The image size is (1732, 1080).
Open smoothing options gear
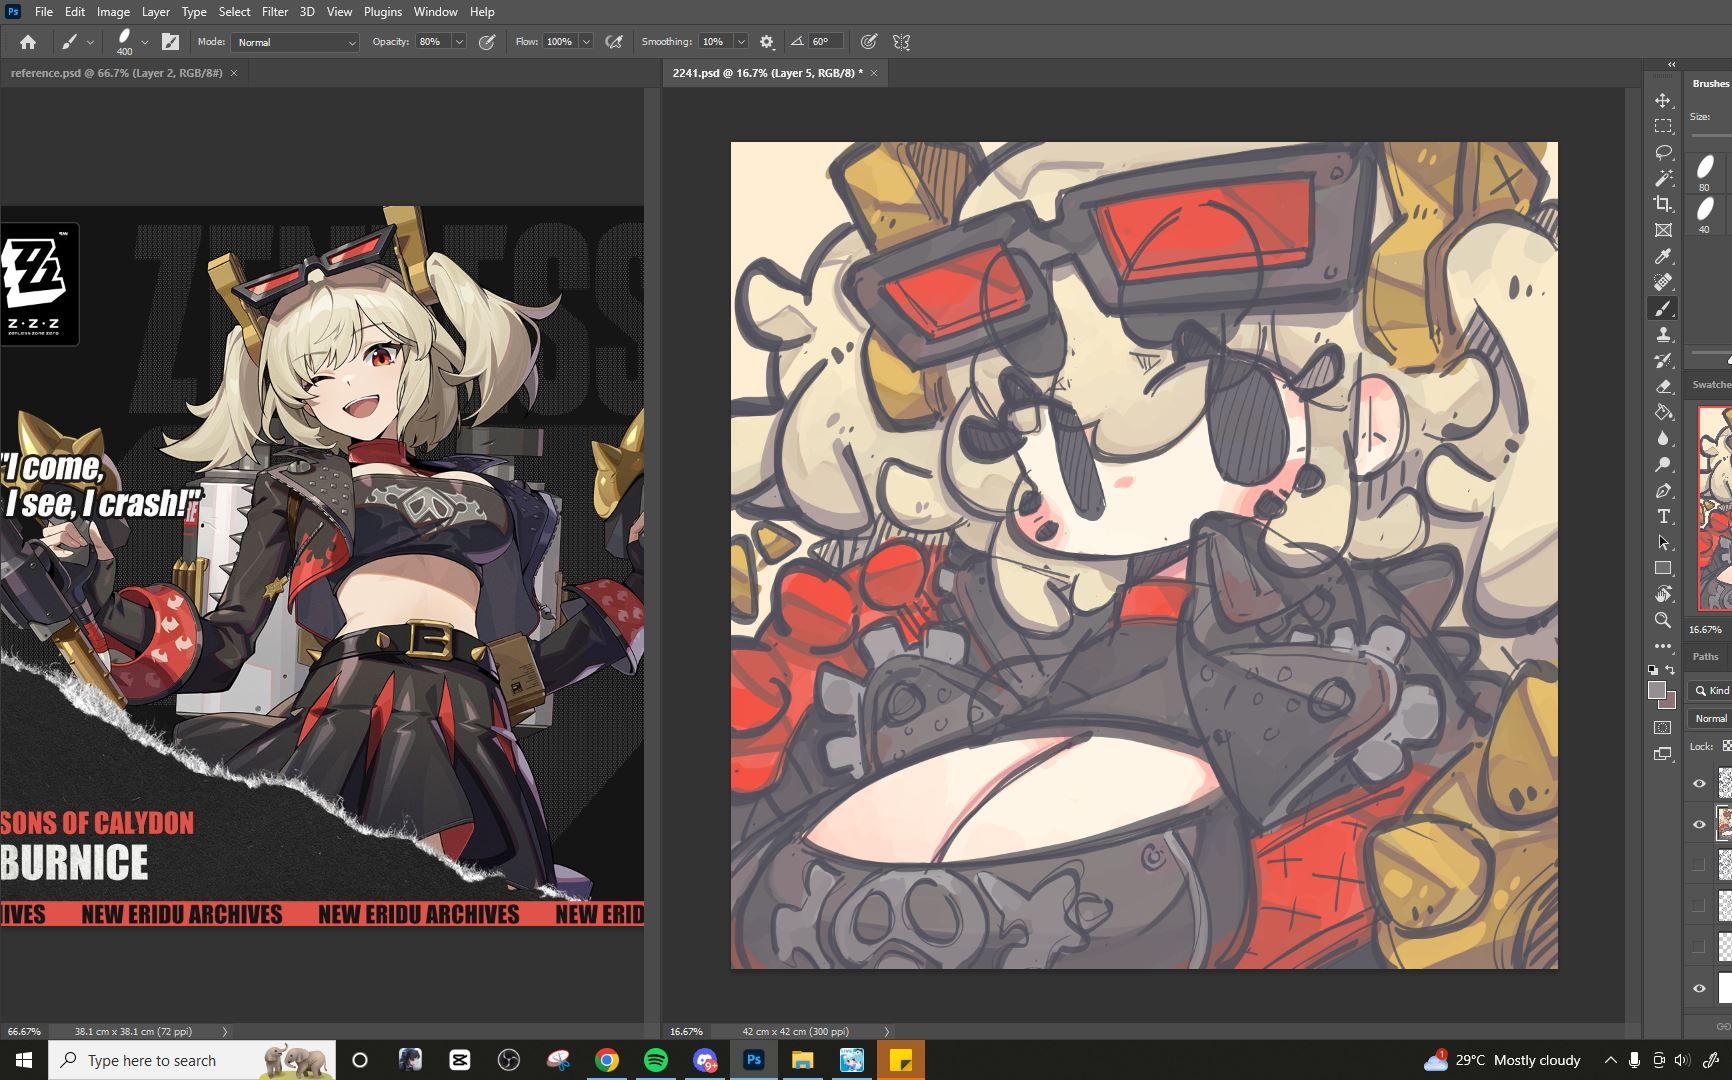click(x=766, y=42)
